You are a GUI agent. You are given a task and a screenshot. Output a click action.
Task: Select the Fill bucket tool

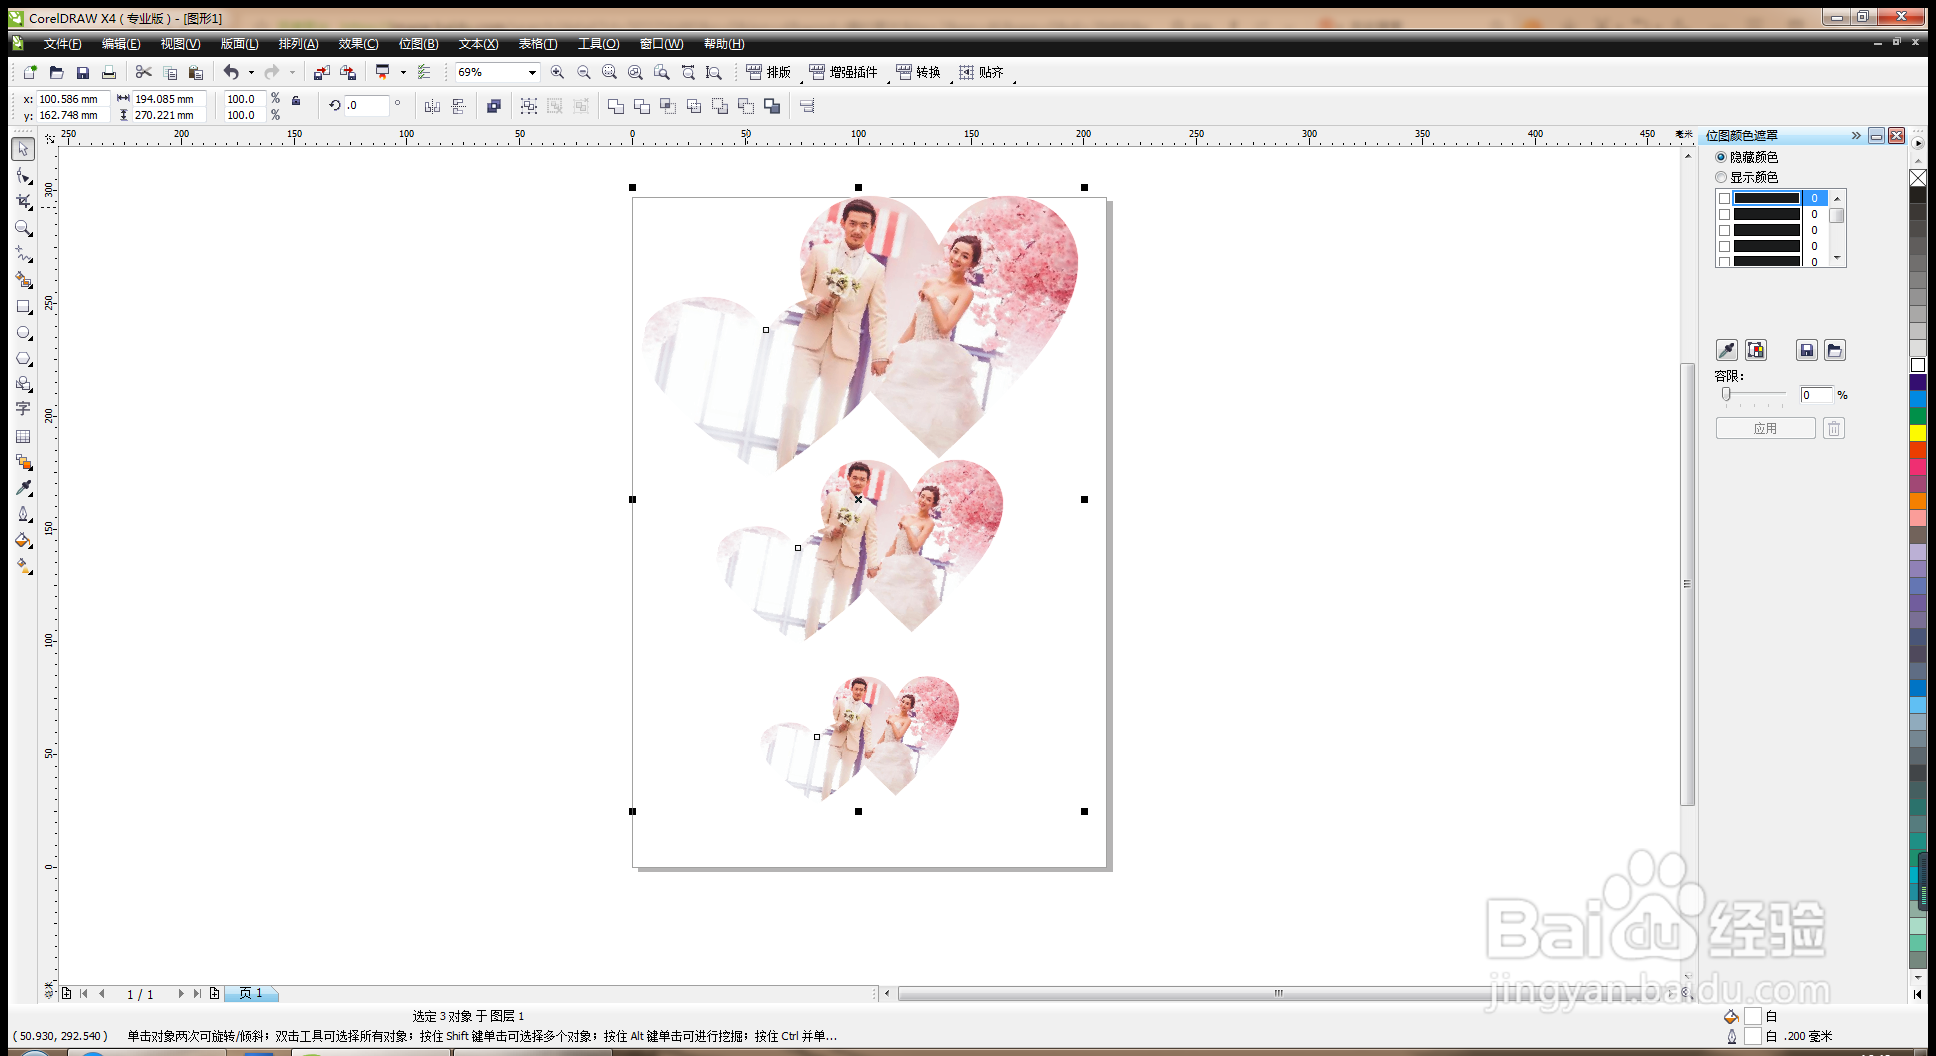click(x=23, y=540)
